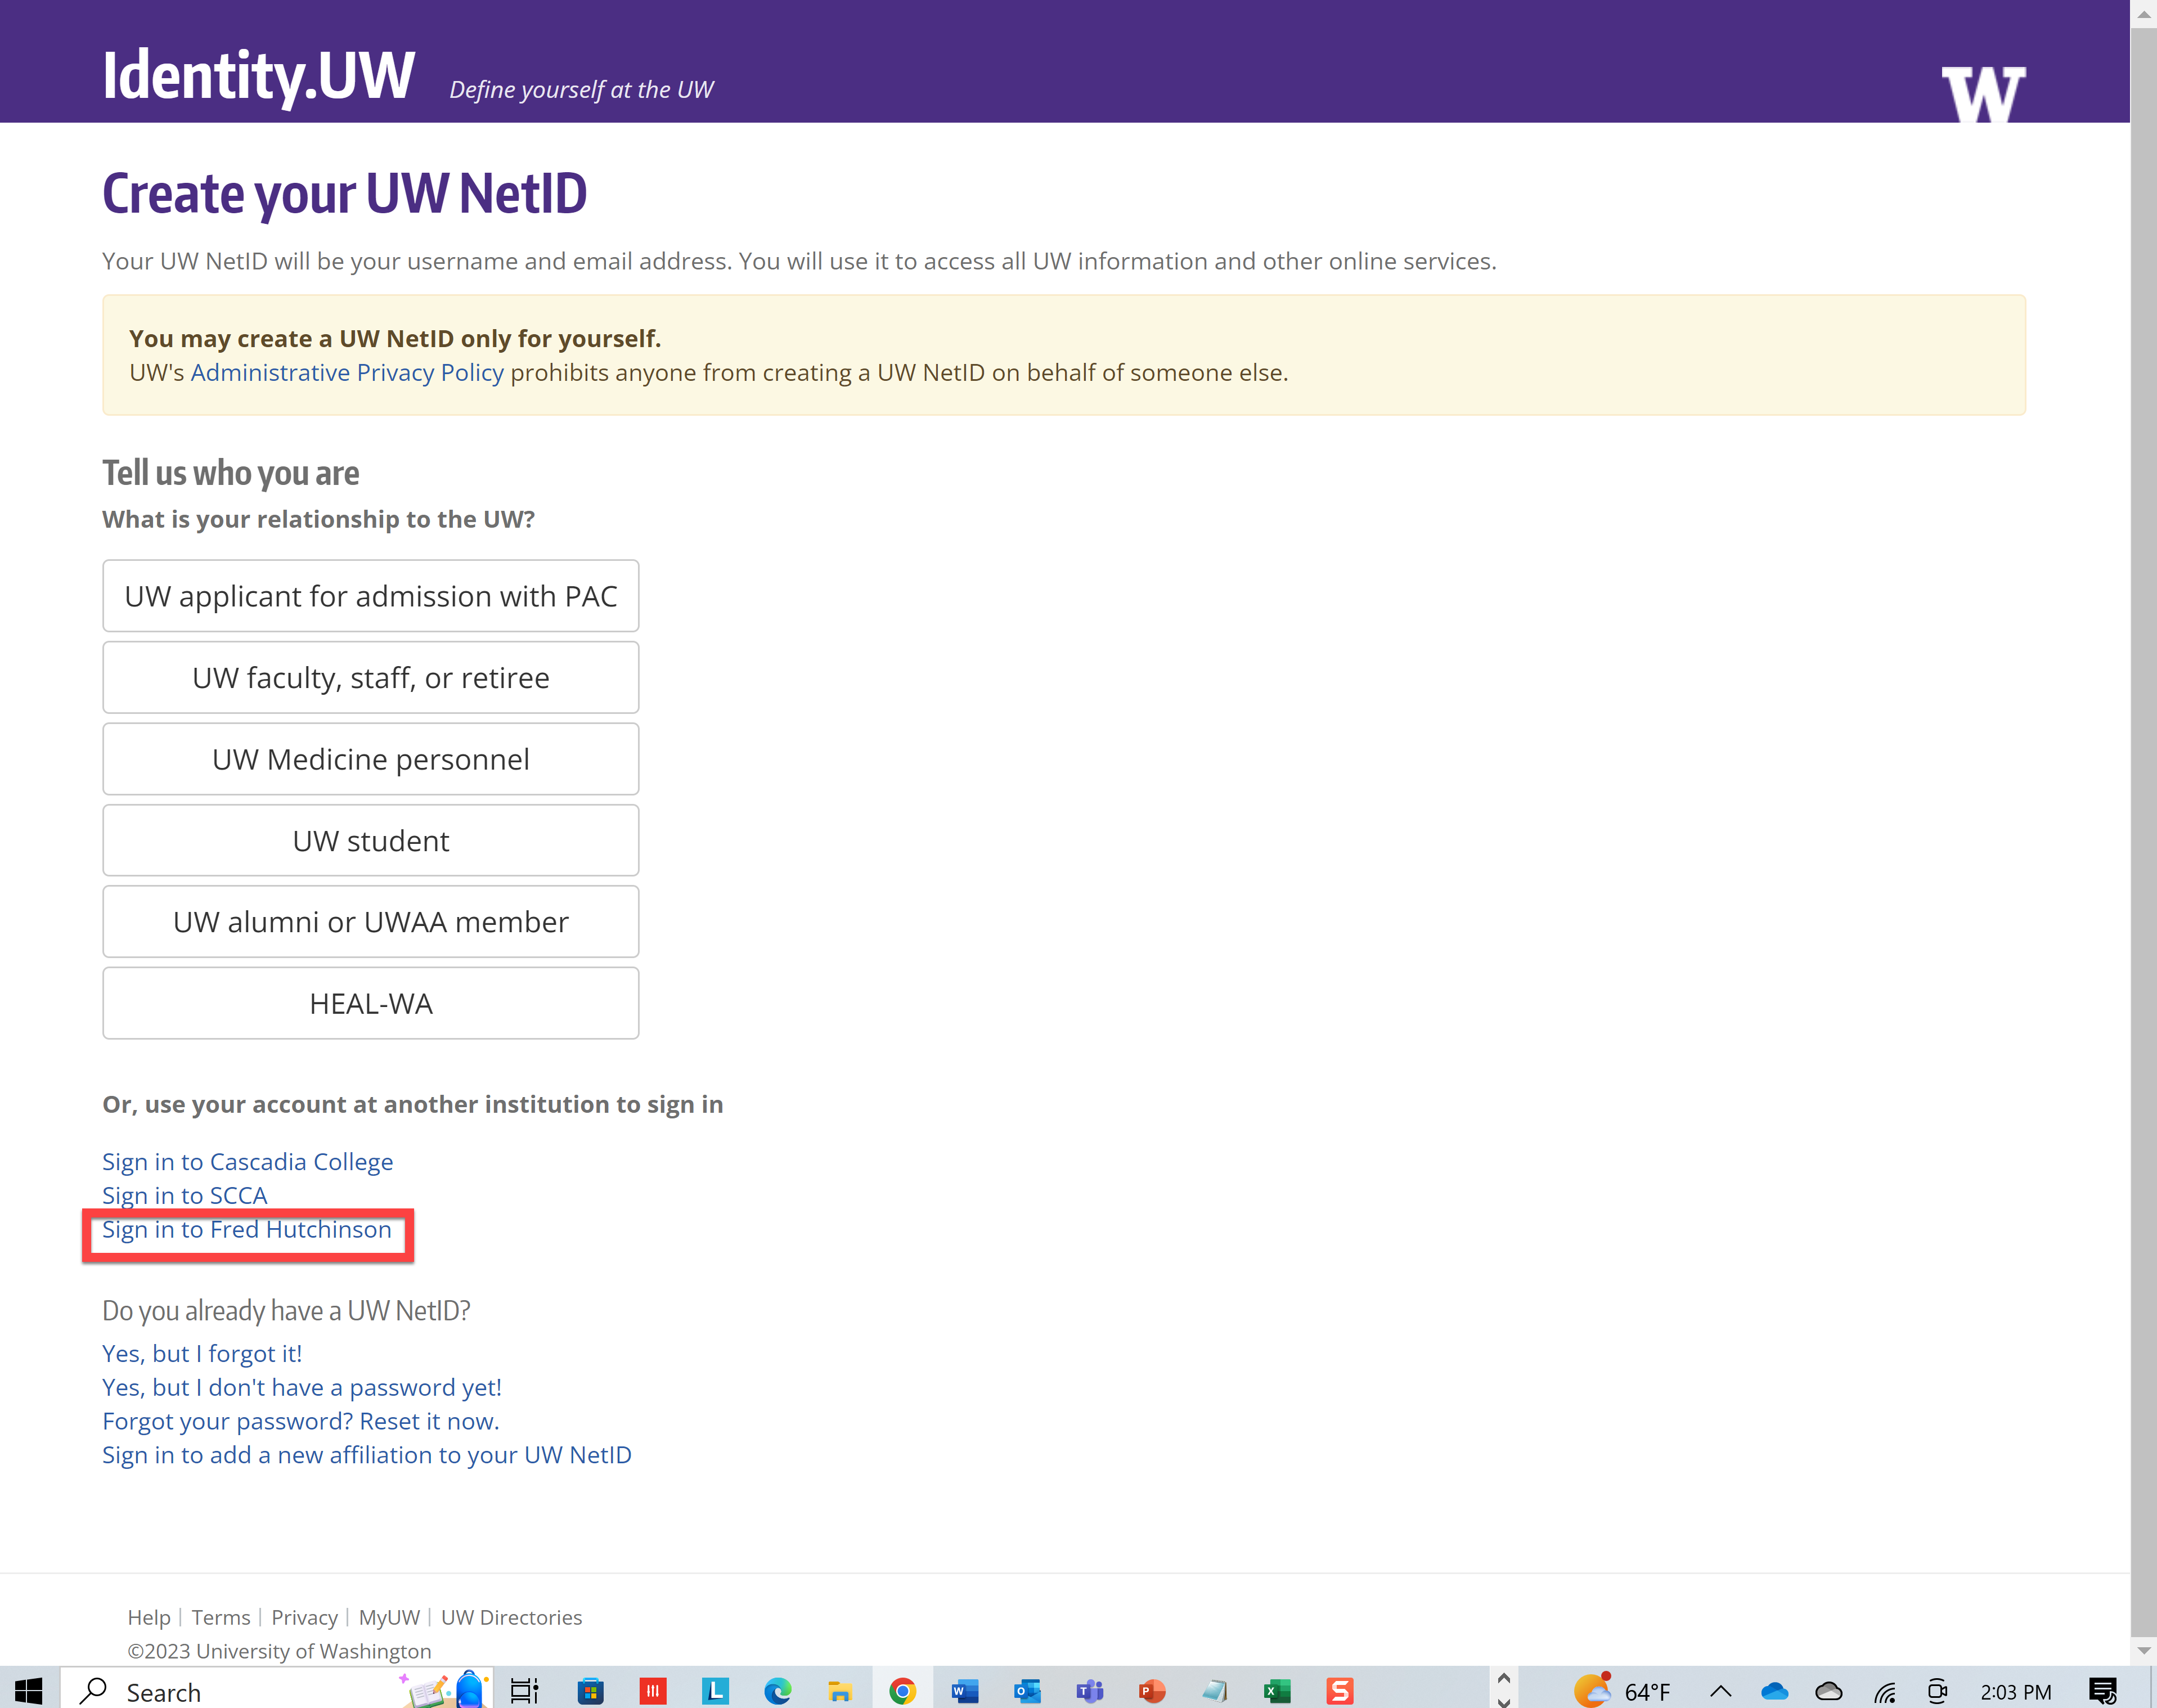Click the blue OneDrive cloud tray icon

1774,1691
